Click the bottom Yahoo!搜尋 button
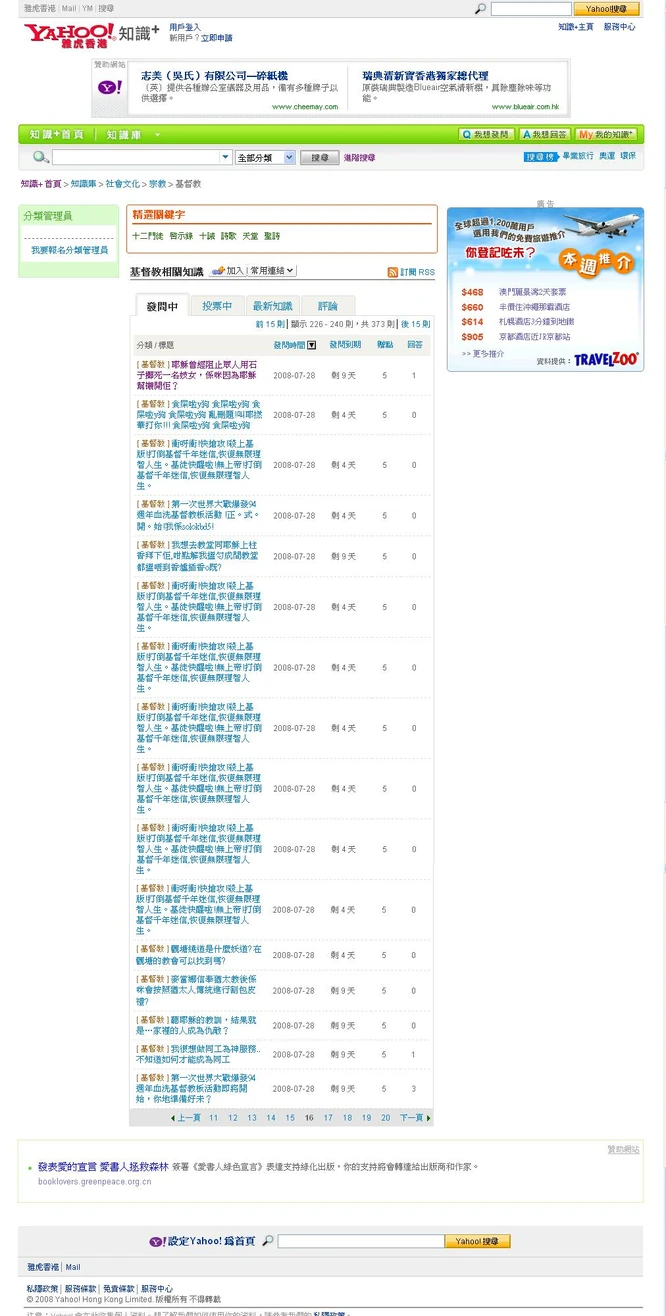 (477, 1241)
